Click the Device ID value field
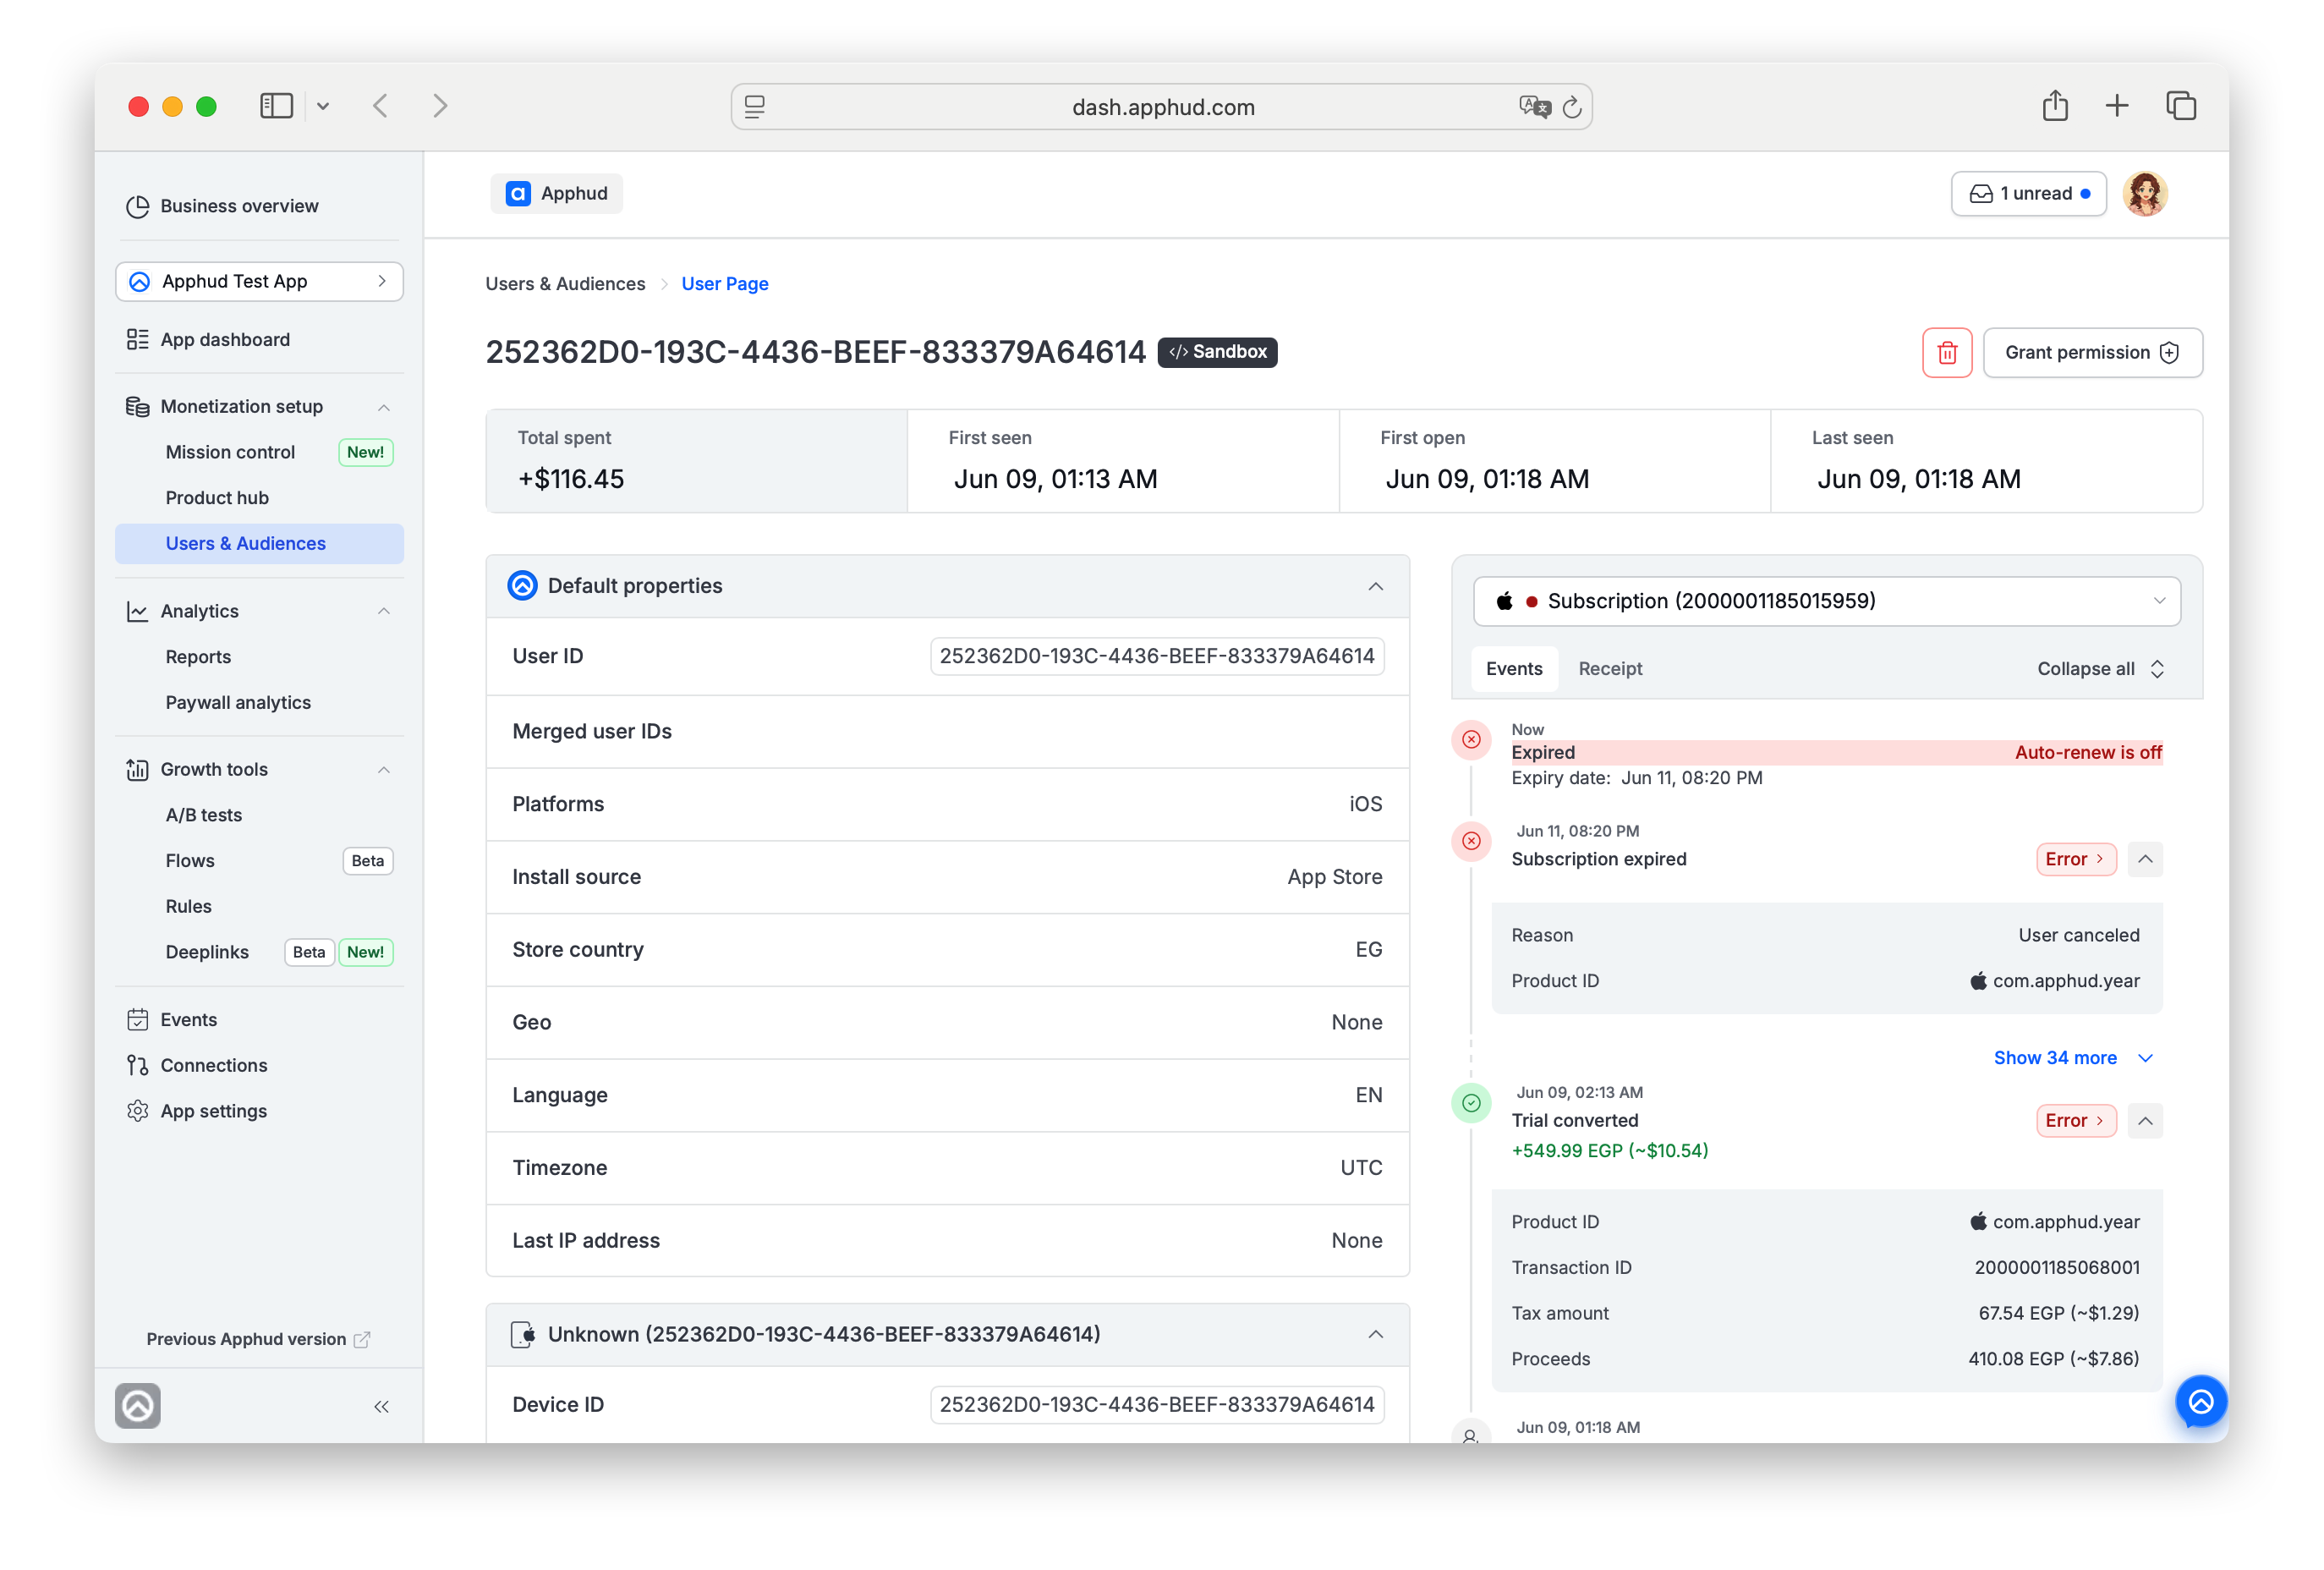 pos(1156,1405)
